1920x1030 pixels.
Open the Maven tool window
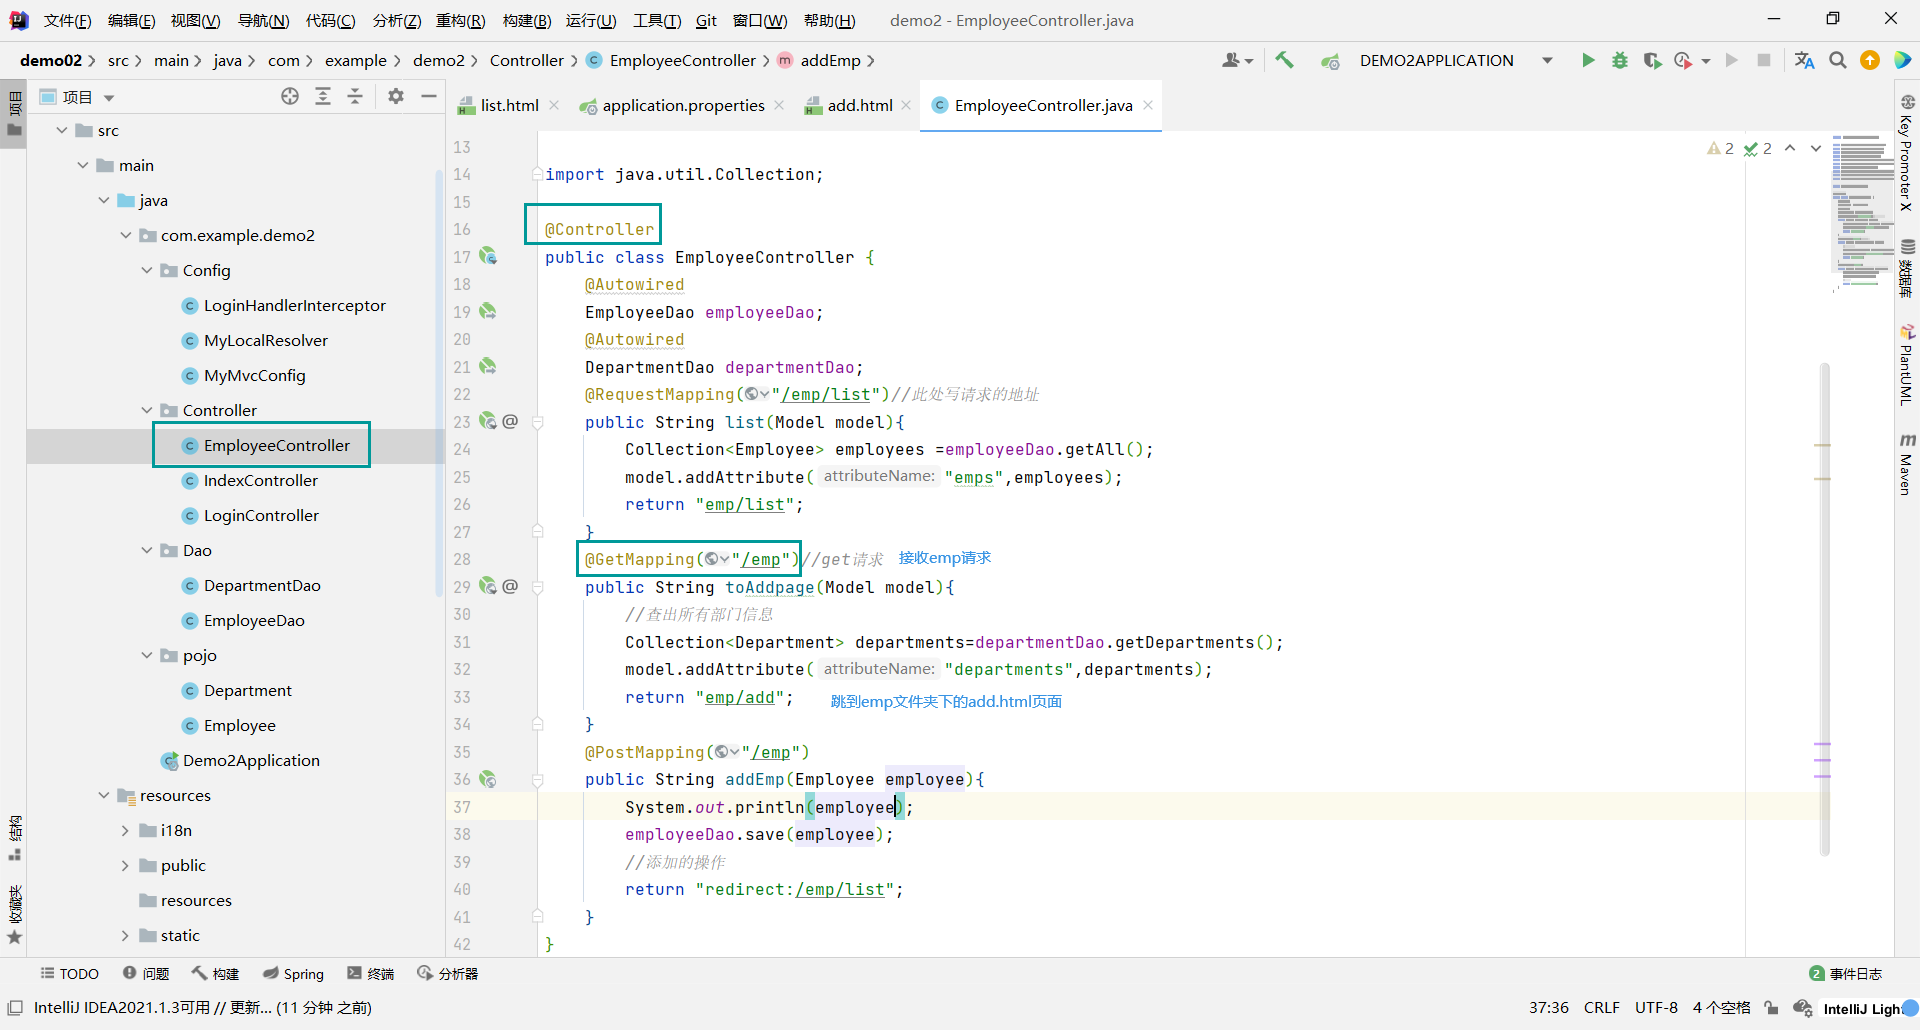1907,465
